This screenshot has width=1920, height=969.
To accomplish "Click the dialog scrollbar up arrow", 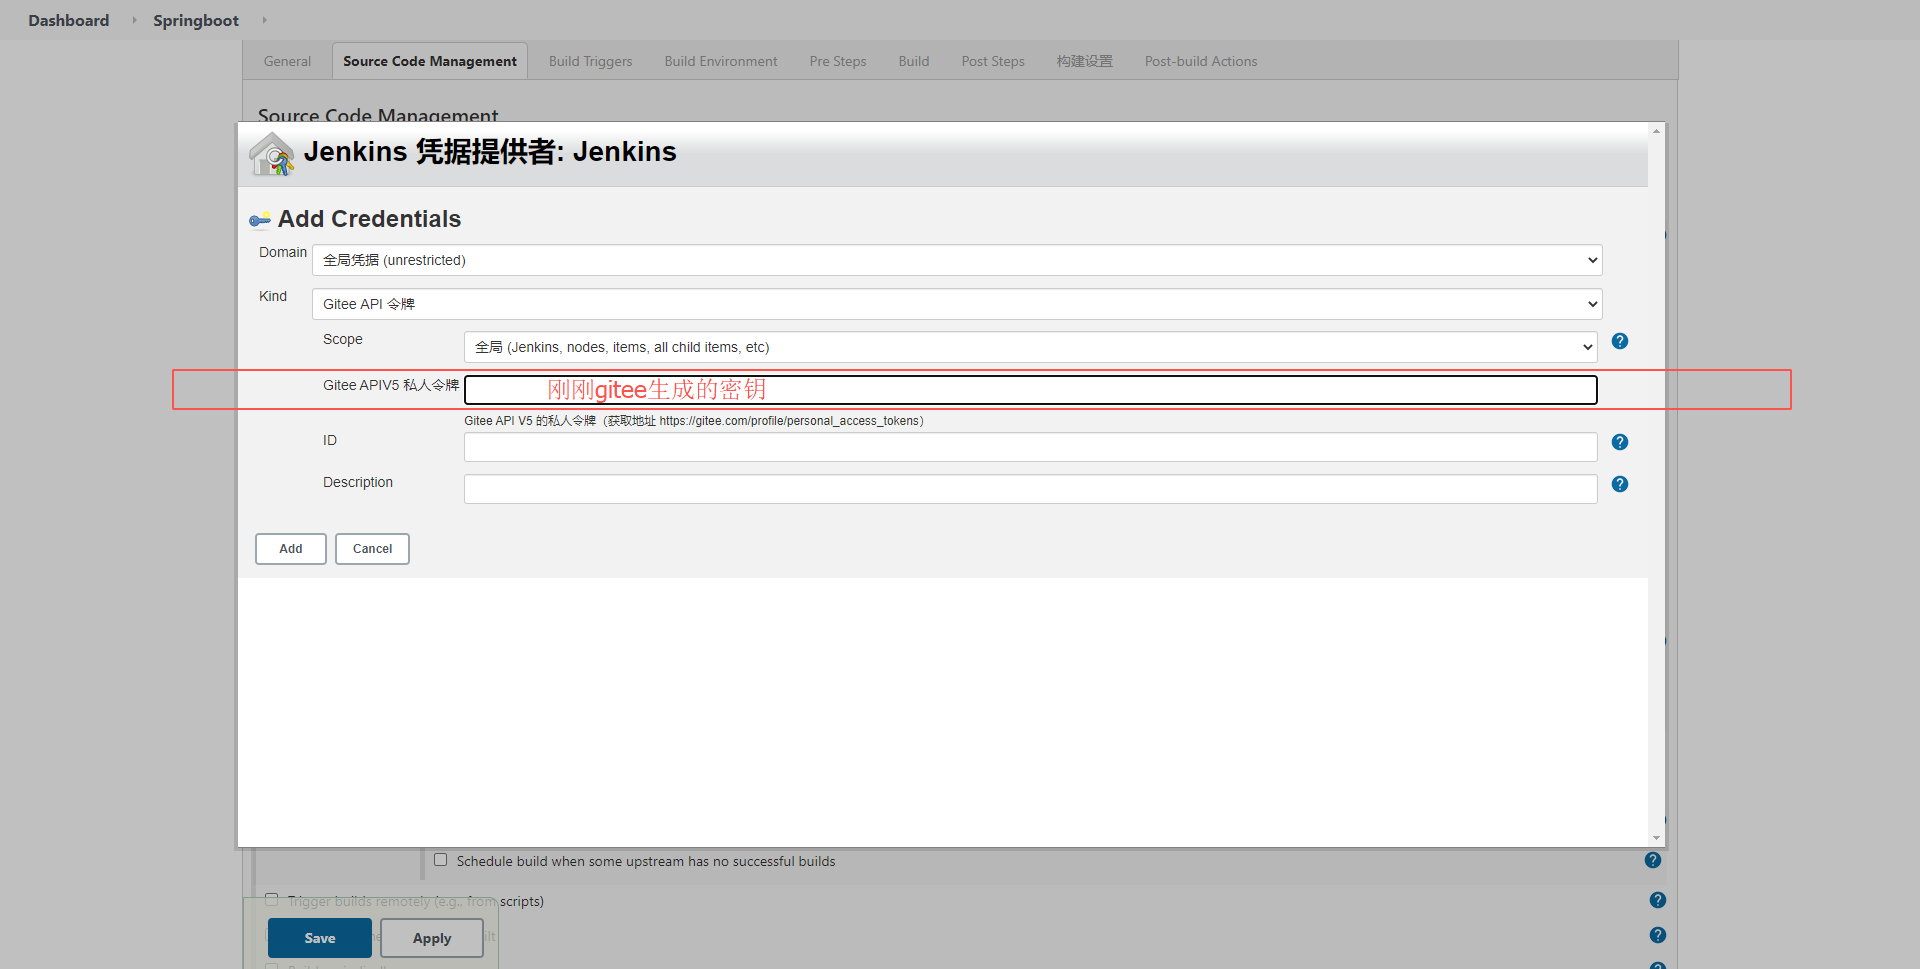I will 1657,131.
